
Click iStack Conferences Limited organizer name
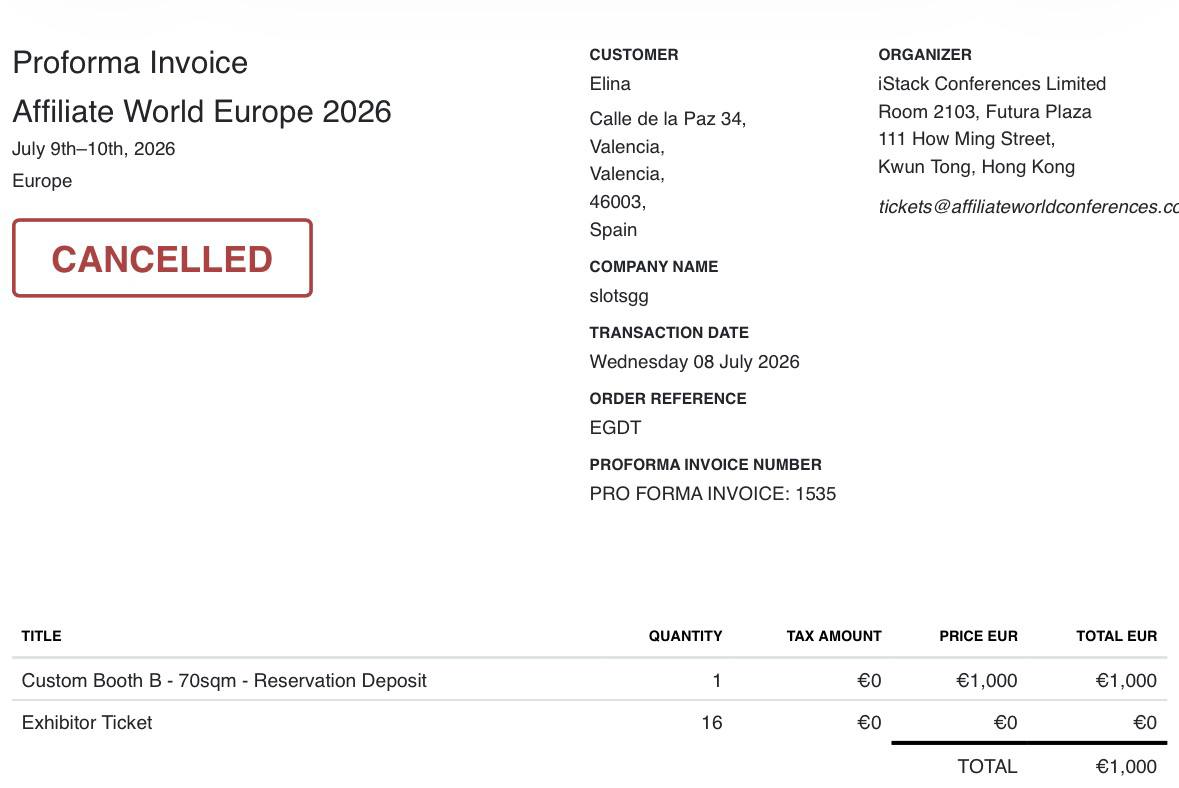(992, 83)
